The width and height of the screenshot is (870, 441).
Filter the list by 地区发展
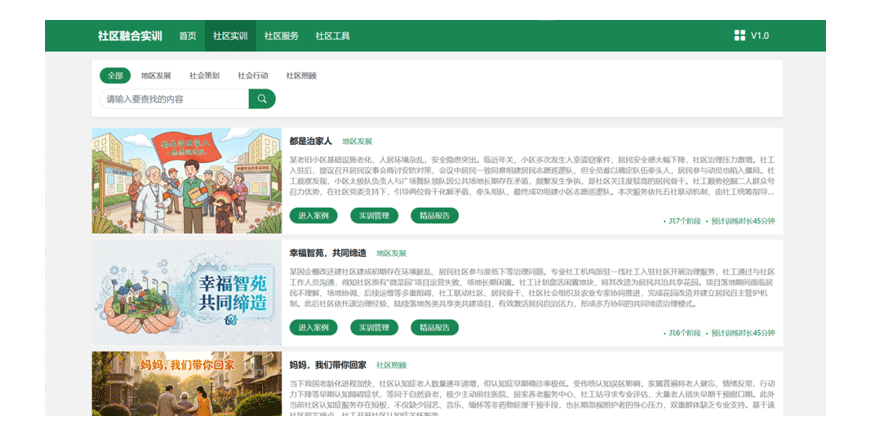click(156, 75)
